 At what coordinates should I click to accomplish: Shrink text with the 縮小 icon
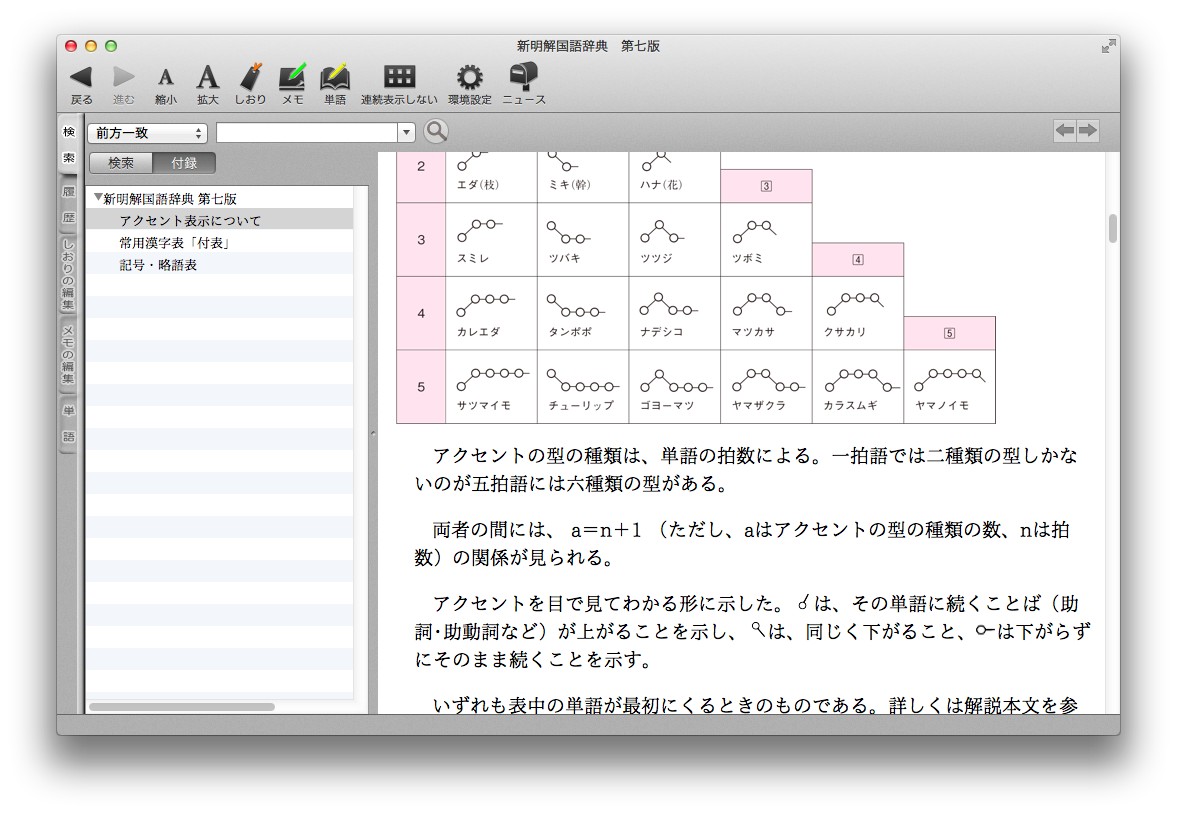(x=166, y=78)
